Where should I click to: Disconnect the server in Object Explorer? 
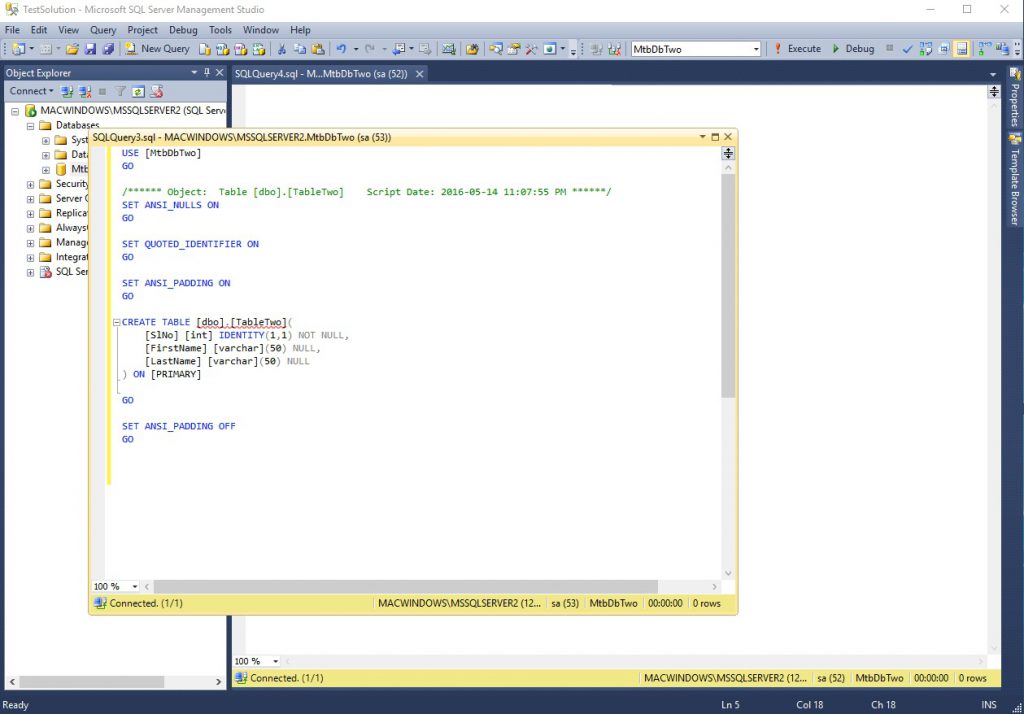coord(84,91)
